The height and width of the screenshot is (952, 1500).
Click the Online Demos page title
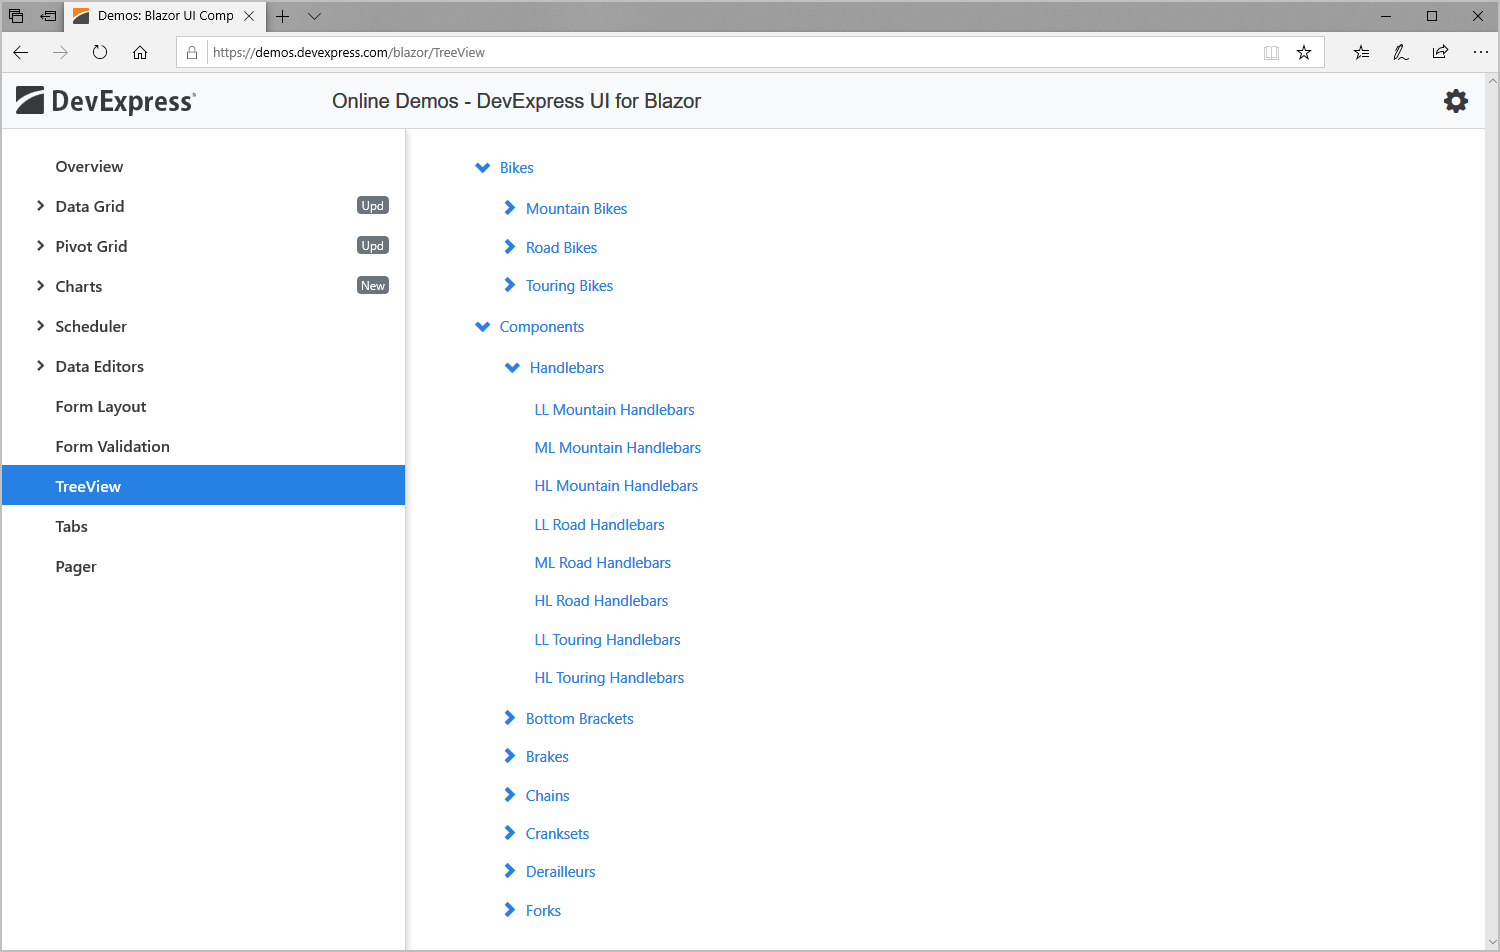point(517,101)
